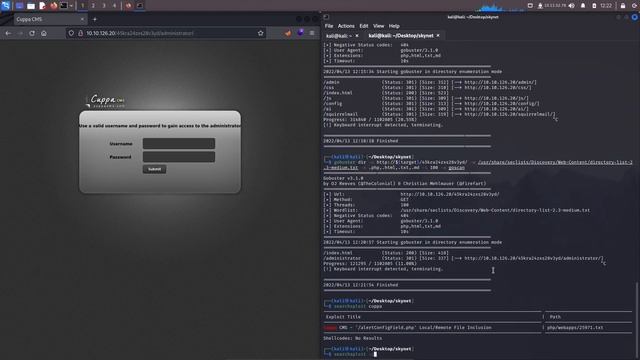Open a new Firefox tab
This screenshot has height=360, width=640.
pyautogui.click(x=95, y=19)
